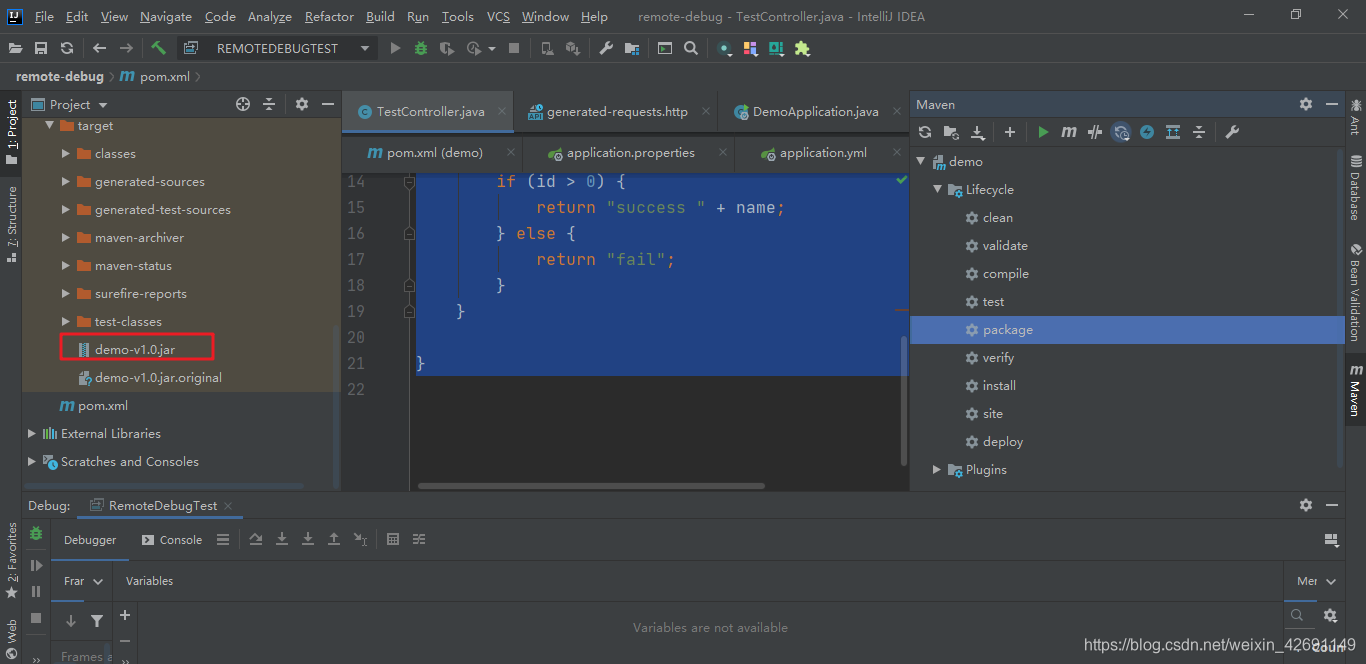Toggle the Bean Validation tool window
Viewport: 1366px width, 664px height.
[x=1355, y=293]
